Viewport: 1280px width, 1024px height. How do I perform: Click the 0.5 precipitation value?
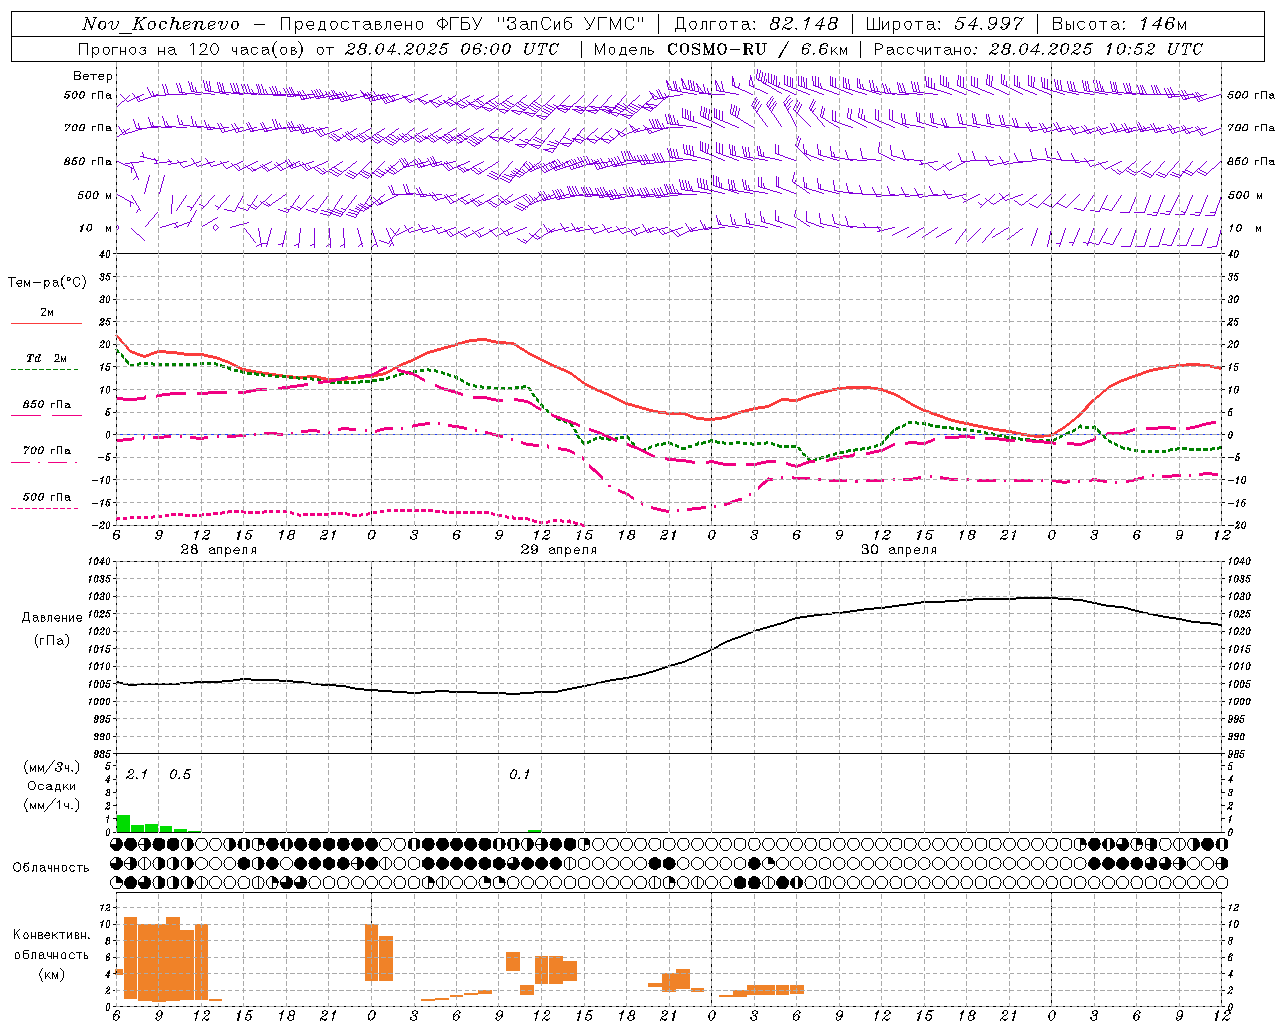[x=180, y=775]
